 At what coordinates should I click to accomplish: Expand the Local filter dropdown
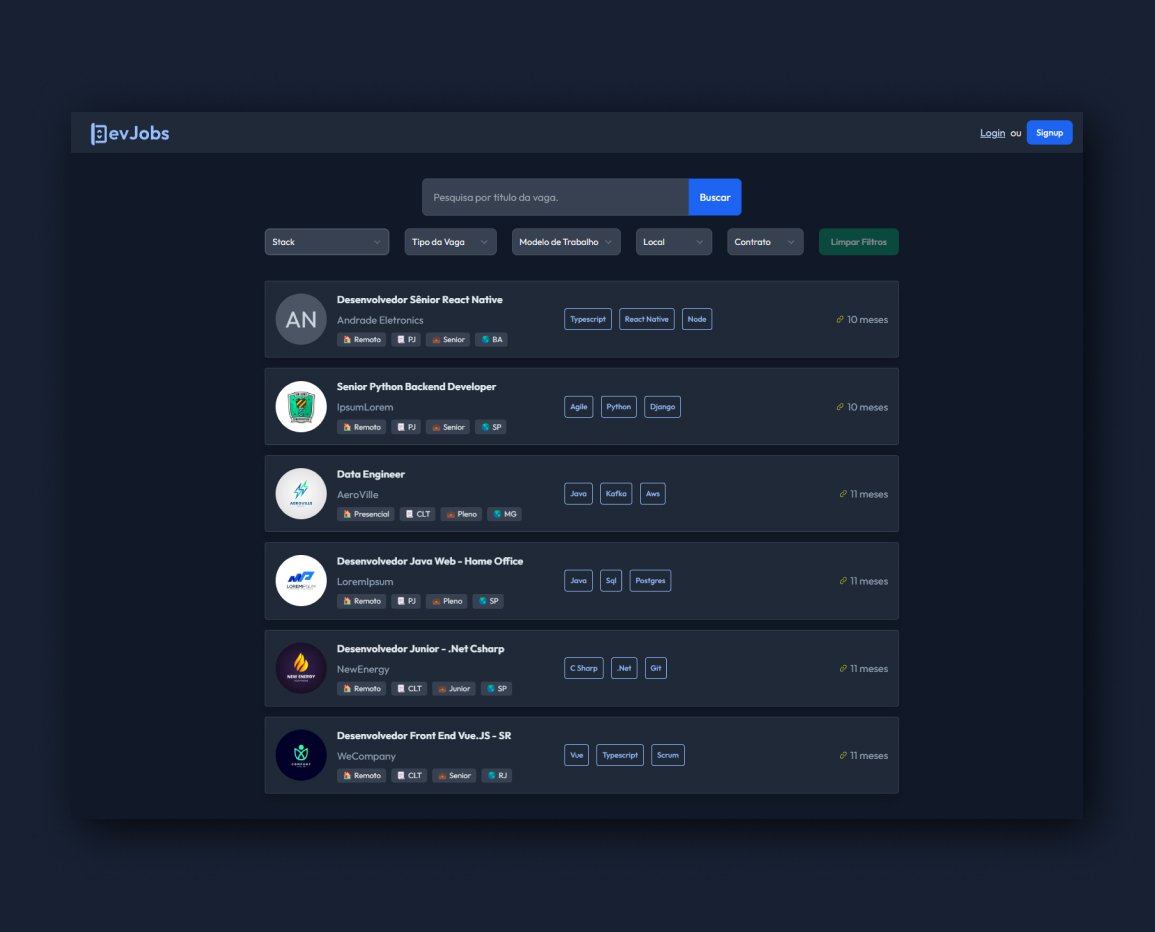[x=673, y=242]
